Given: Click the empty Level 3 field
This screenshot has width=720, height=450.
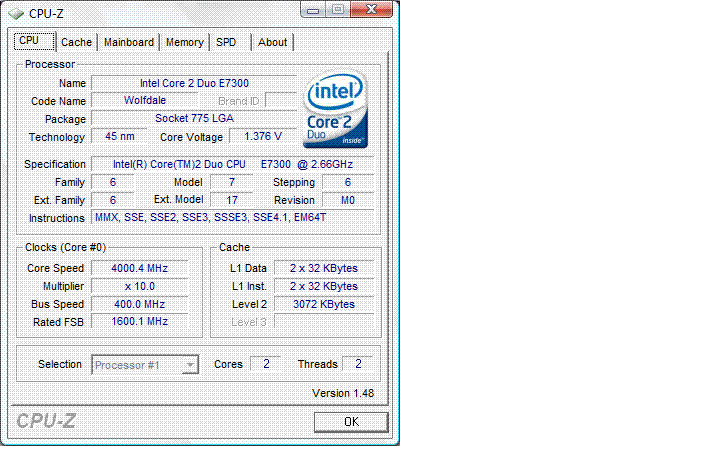Looking at the screenshot, I should pos(324,321).
